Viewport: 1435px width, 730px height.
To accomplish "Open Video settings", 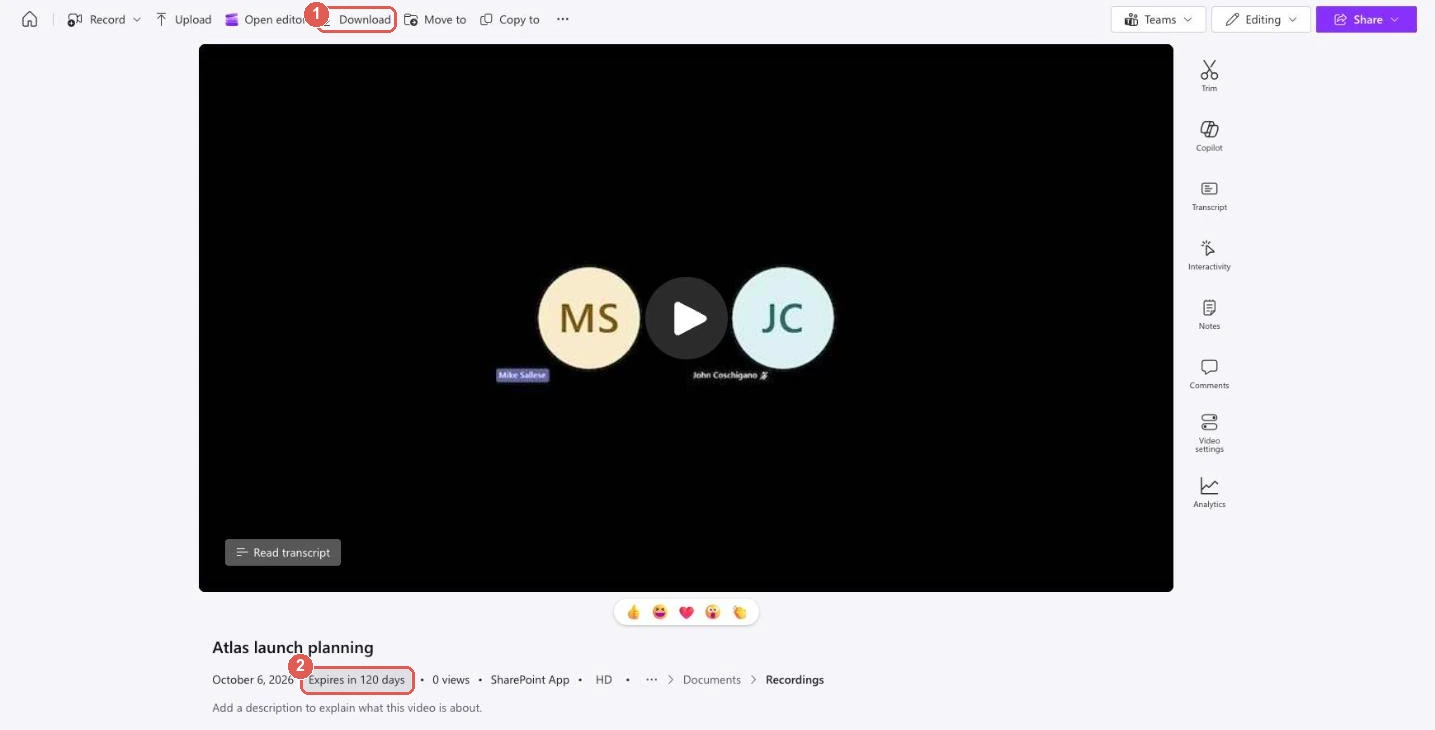I will point(1209,433).
